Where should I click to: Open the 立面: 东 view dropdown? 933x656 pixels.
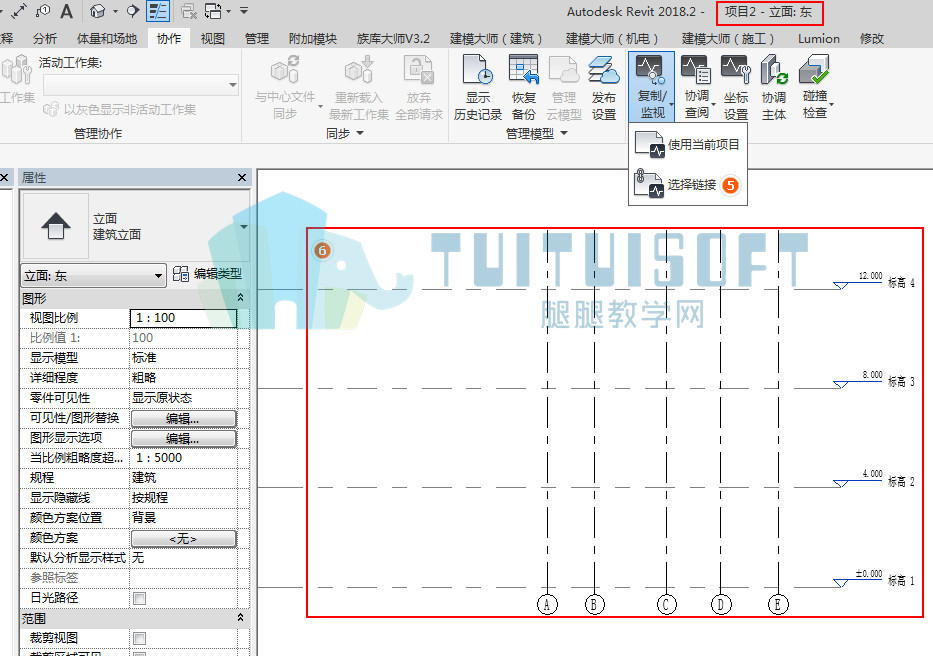coord(93,276)
